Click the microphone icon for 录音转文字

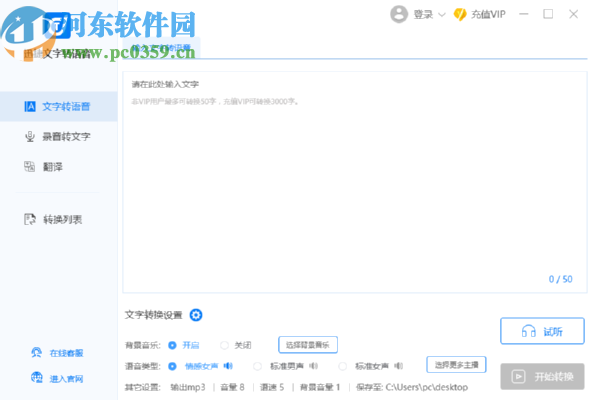[30, 136]
